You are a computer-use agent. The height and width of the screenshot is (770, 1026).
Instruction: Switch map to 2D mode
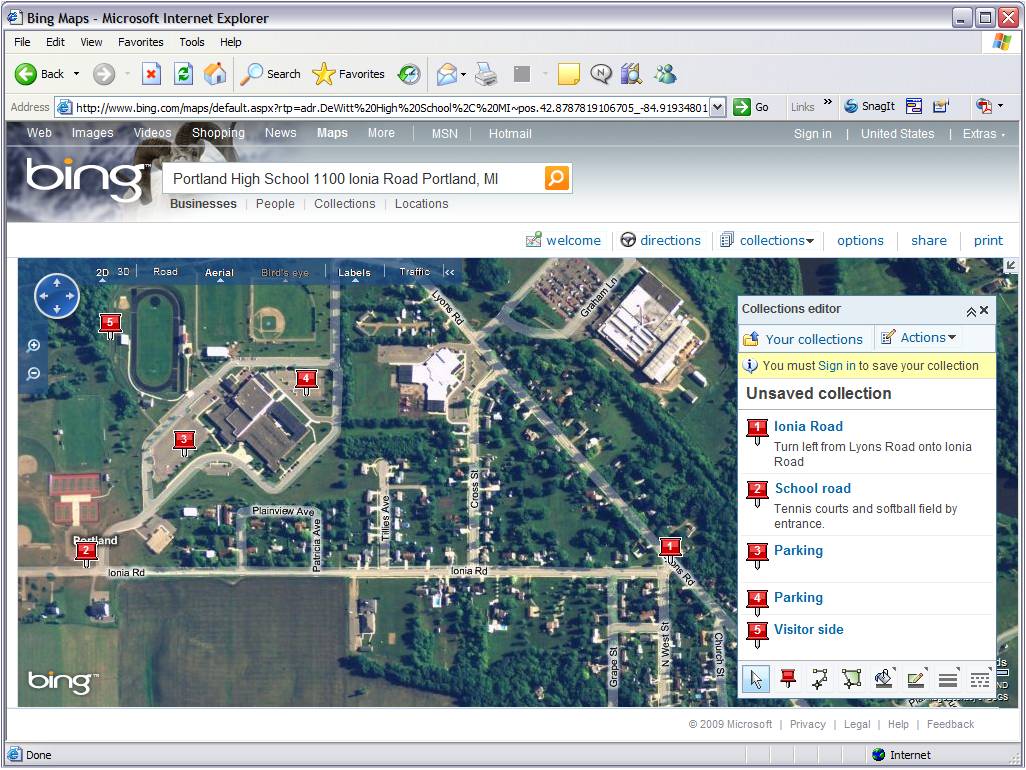click(x=103, y=273)
